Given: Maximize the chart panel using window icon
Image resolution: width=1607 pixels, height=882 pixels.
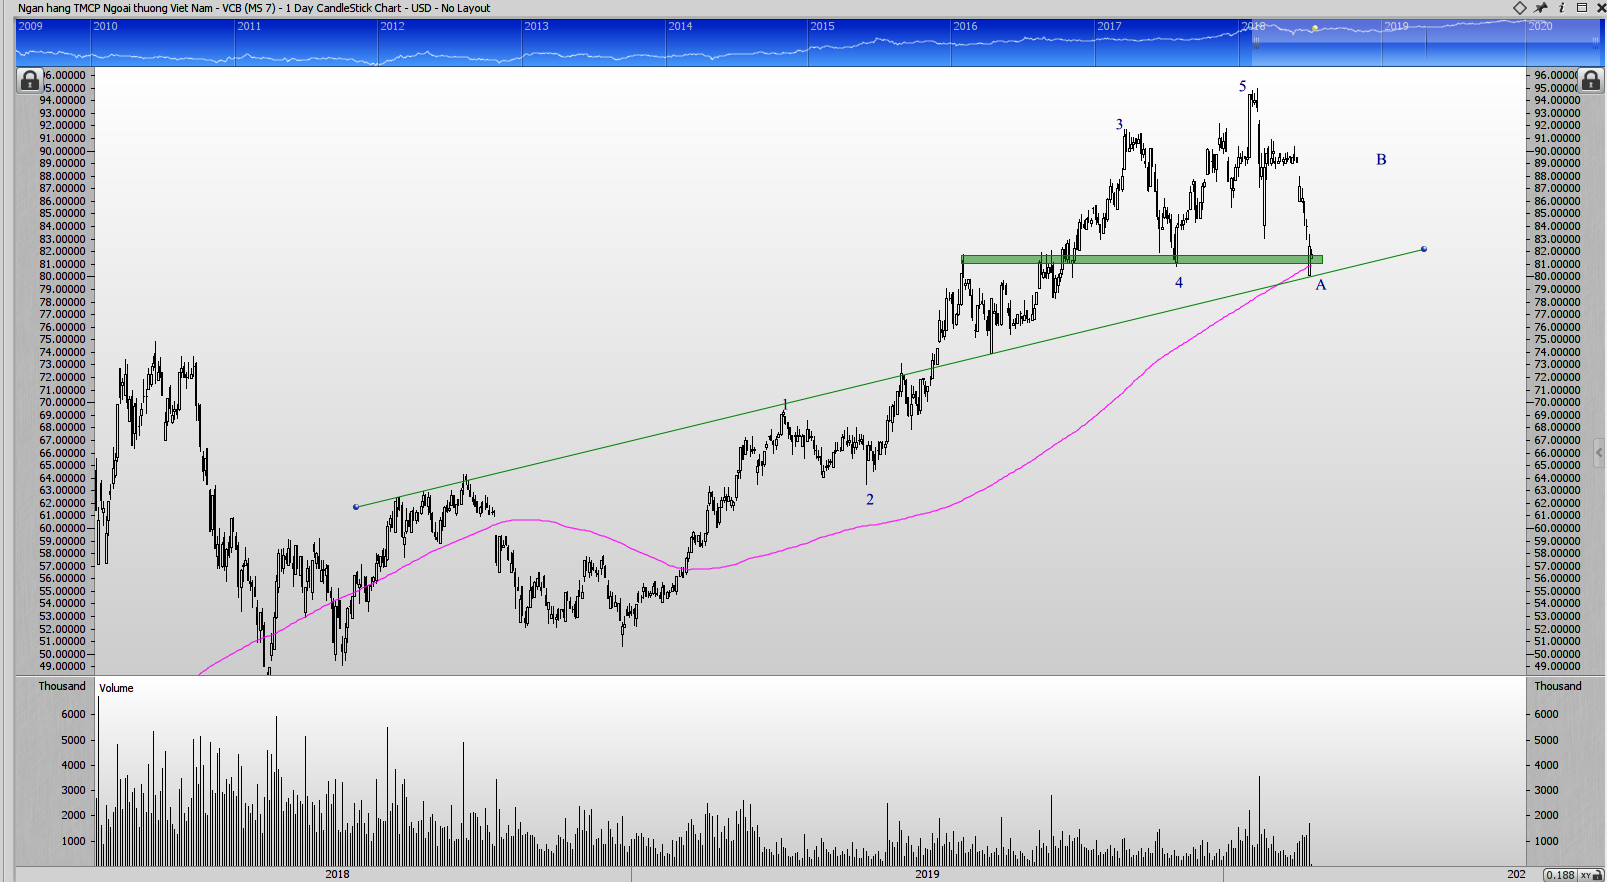Looking at the screenshot, I should coord(1582,8).
